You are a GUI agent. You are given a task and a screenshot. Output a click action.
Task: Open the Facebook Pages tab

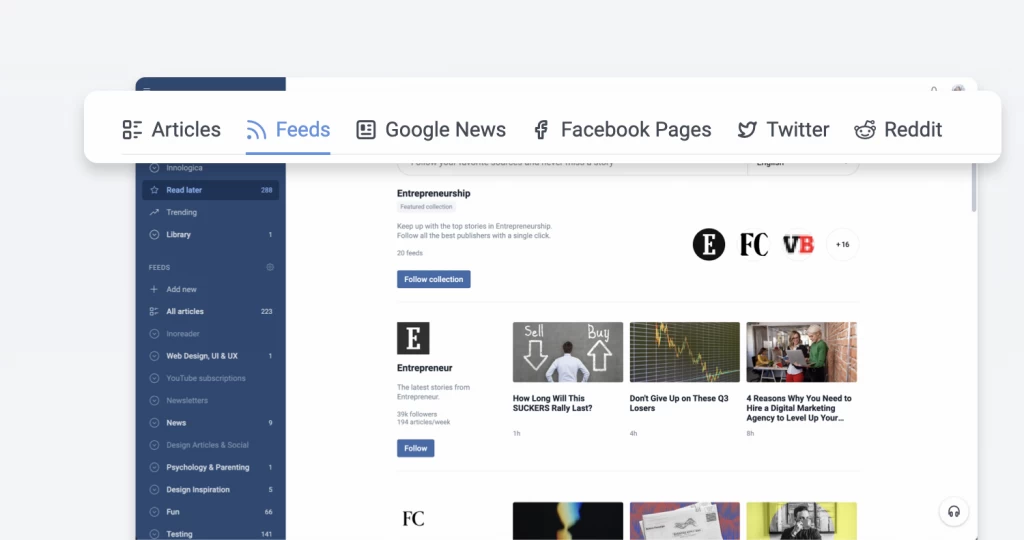click(622, 129)
